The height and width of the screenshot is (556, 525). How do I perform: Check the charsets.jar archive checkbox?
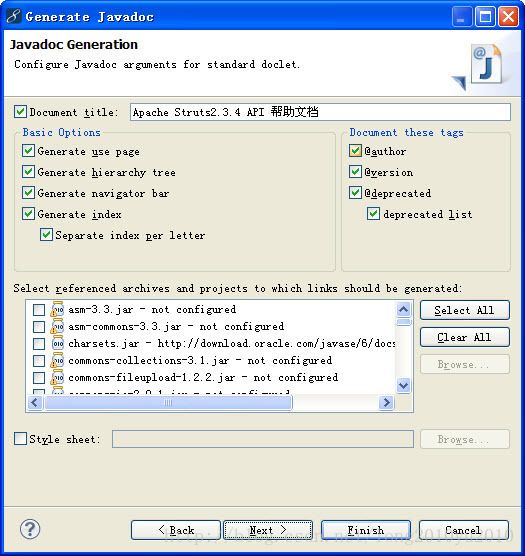point(39,344)
